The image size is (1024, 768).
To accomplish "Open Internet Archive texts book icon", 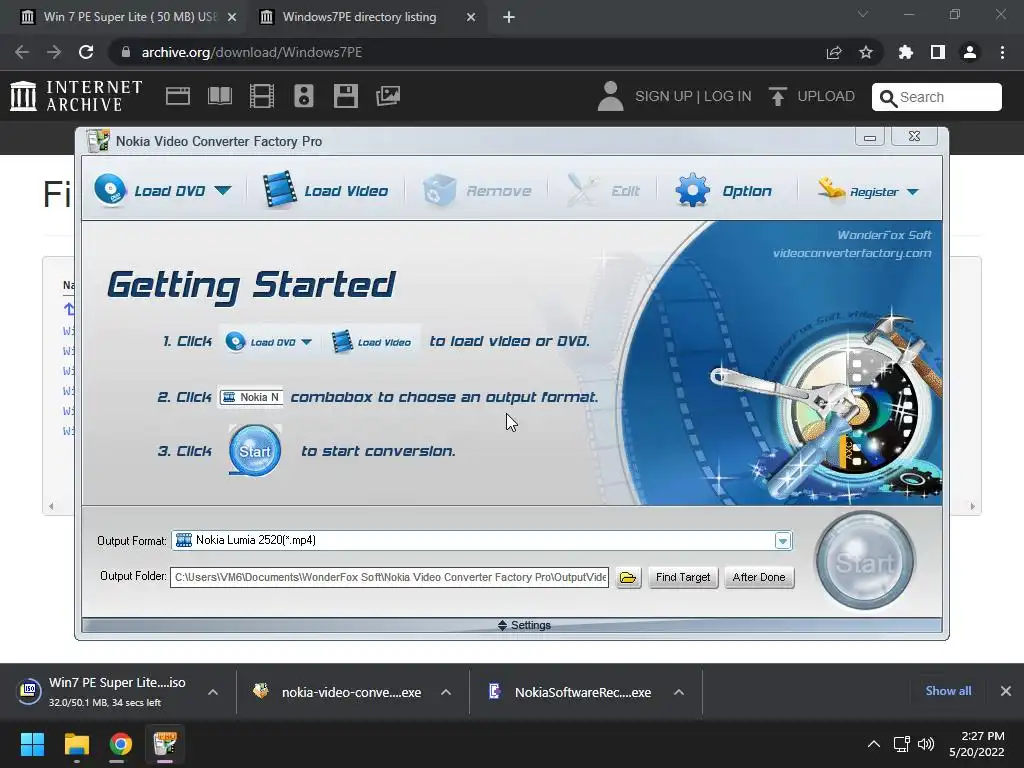I will coord(219,96).
